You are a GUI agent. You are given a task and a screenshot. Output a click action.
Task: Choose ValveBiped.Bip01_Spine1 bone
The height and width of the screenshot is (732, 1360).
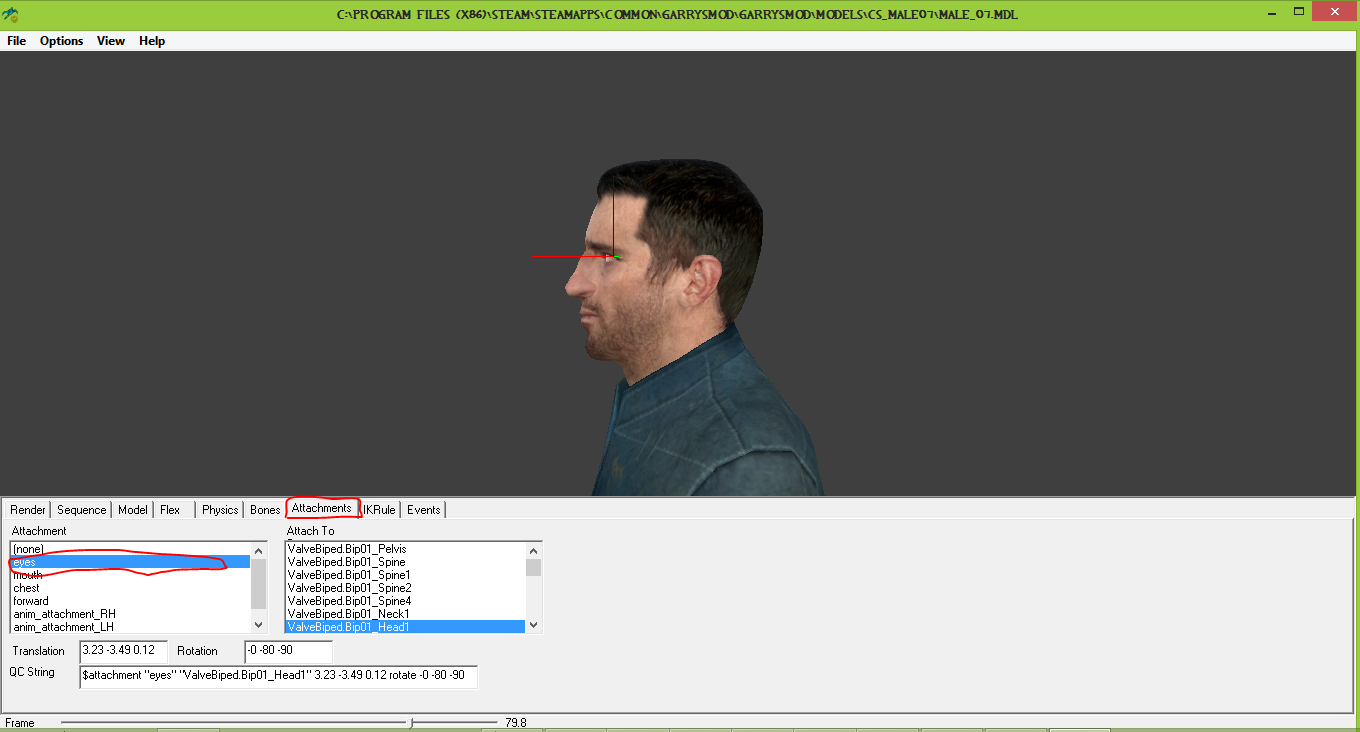point(405,575)
